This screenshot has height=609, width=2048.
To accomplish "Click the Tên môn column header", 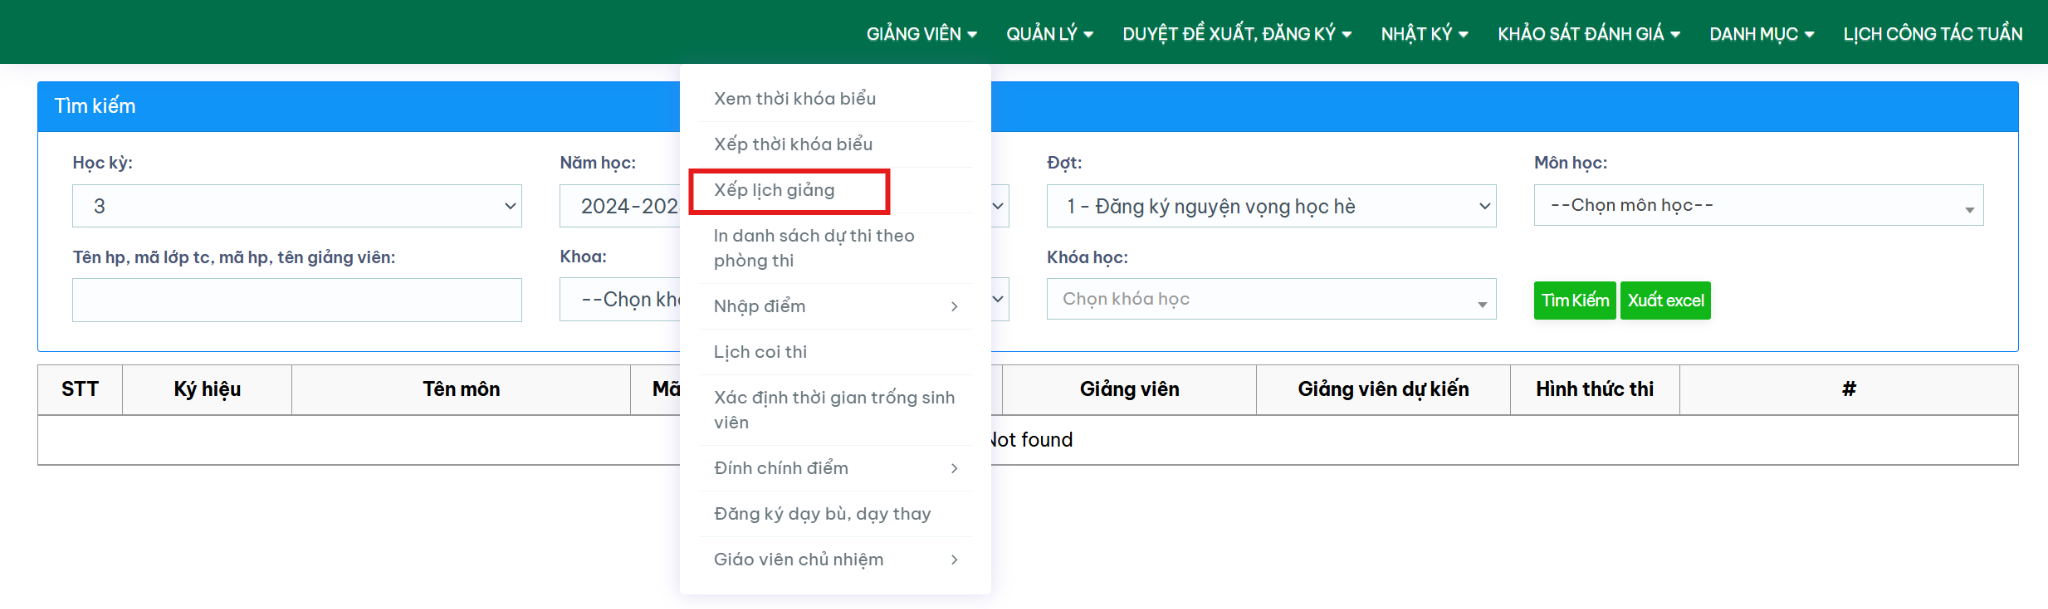I will (461, 389).
